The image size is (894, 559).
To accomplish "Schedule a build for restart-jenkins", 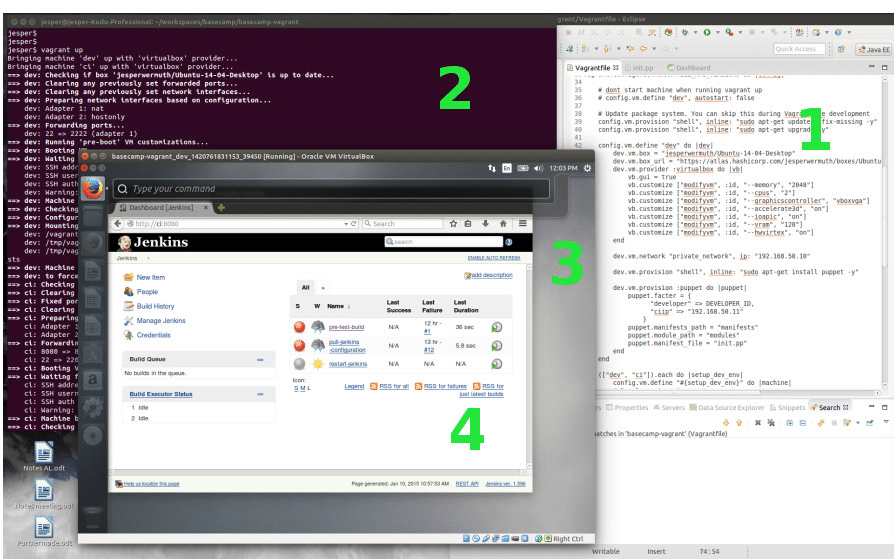I will (x=497, y=364).
